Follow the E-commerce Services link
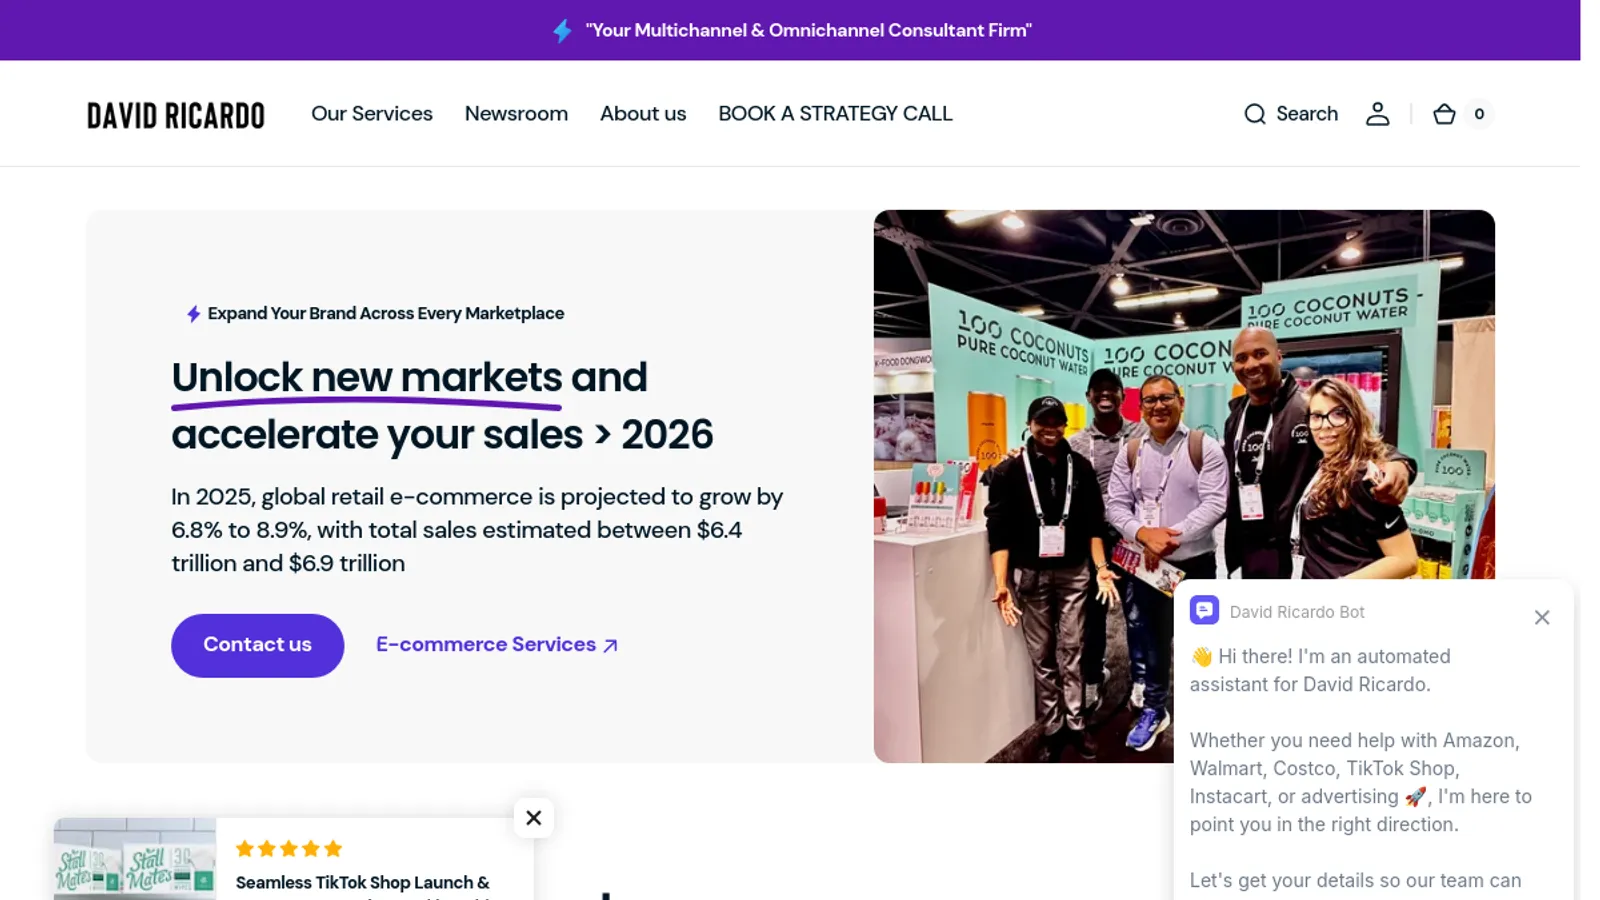Image resolution: width=1600 pixels, height=900 pixels. click(497, 645)
